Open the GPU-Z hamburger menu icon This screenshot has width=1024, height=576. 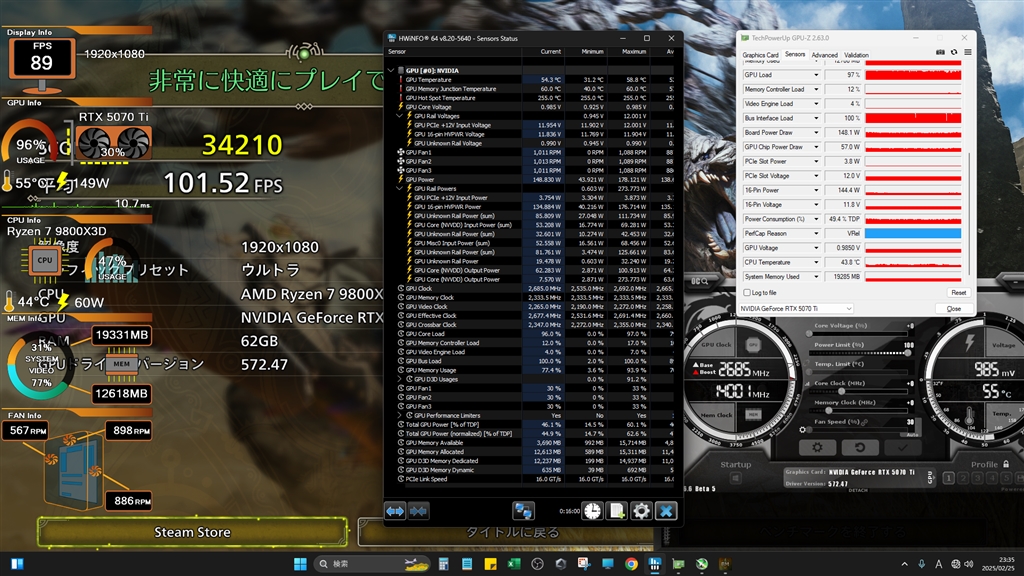tap(968, 52)
